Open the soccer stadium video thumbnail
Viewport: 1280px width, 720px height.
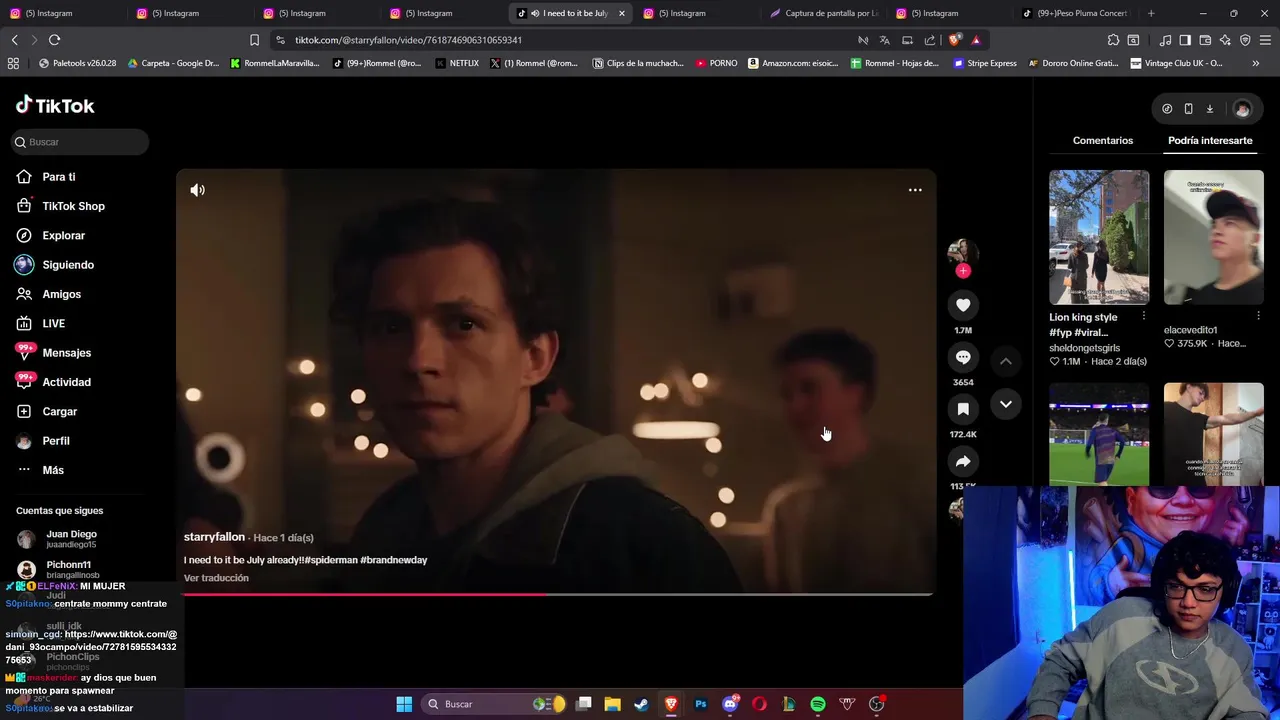click(x=1099, y=435)
